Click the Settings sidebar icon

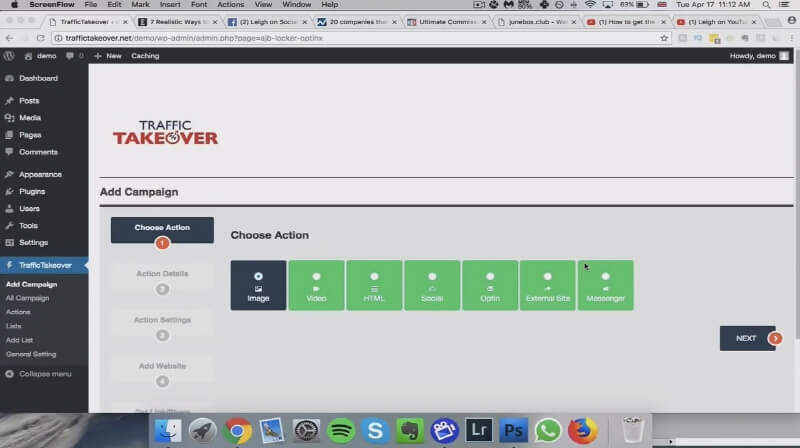pyautogui.click(x=9, y=242)
